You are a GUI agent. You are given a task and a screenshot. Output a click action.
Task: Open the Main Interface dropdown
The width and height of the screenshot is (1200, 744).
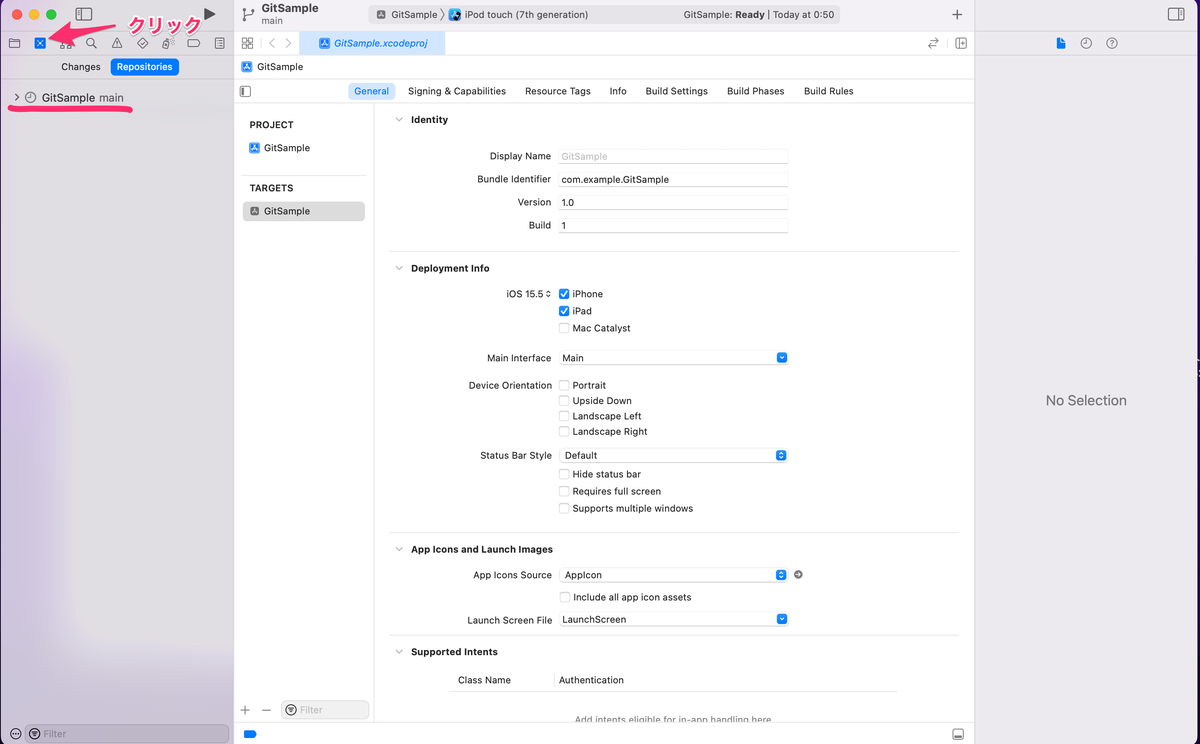673,358
